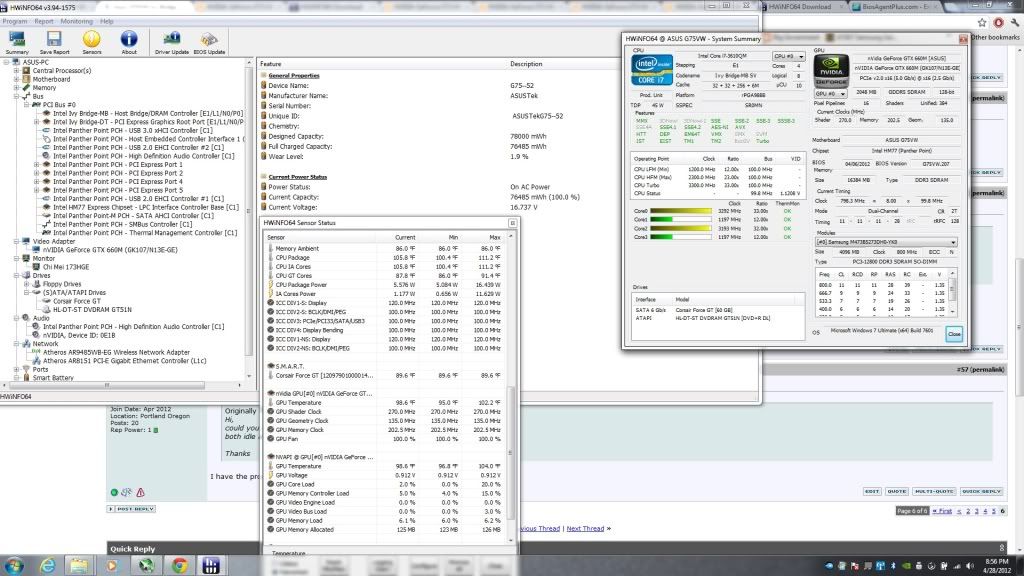Click the Windows Start orb
The width and height of the screenshot is (1024, 576).
[14, 565]
